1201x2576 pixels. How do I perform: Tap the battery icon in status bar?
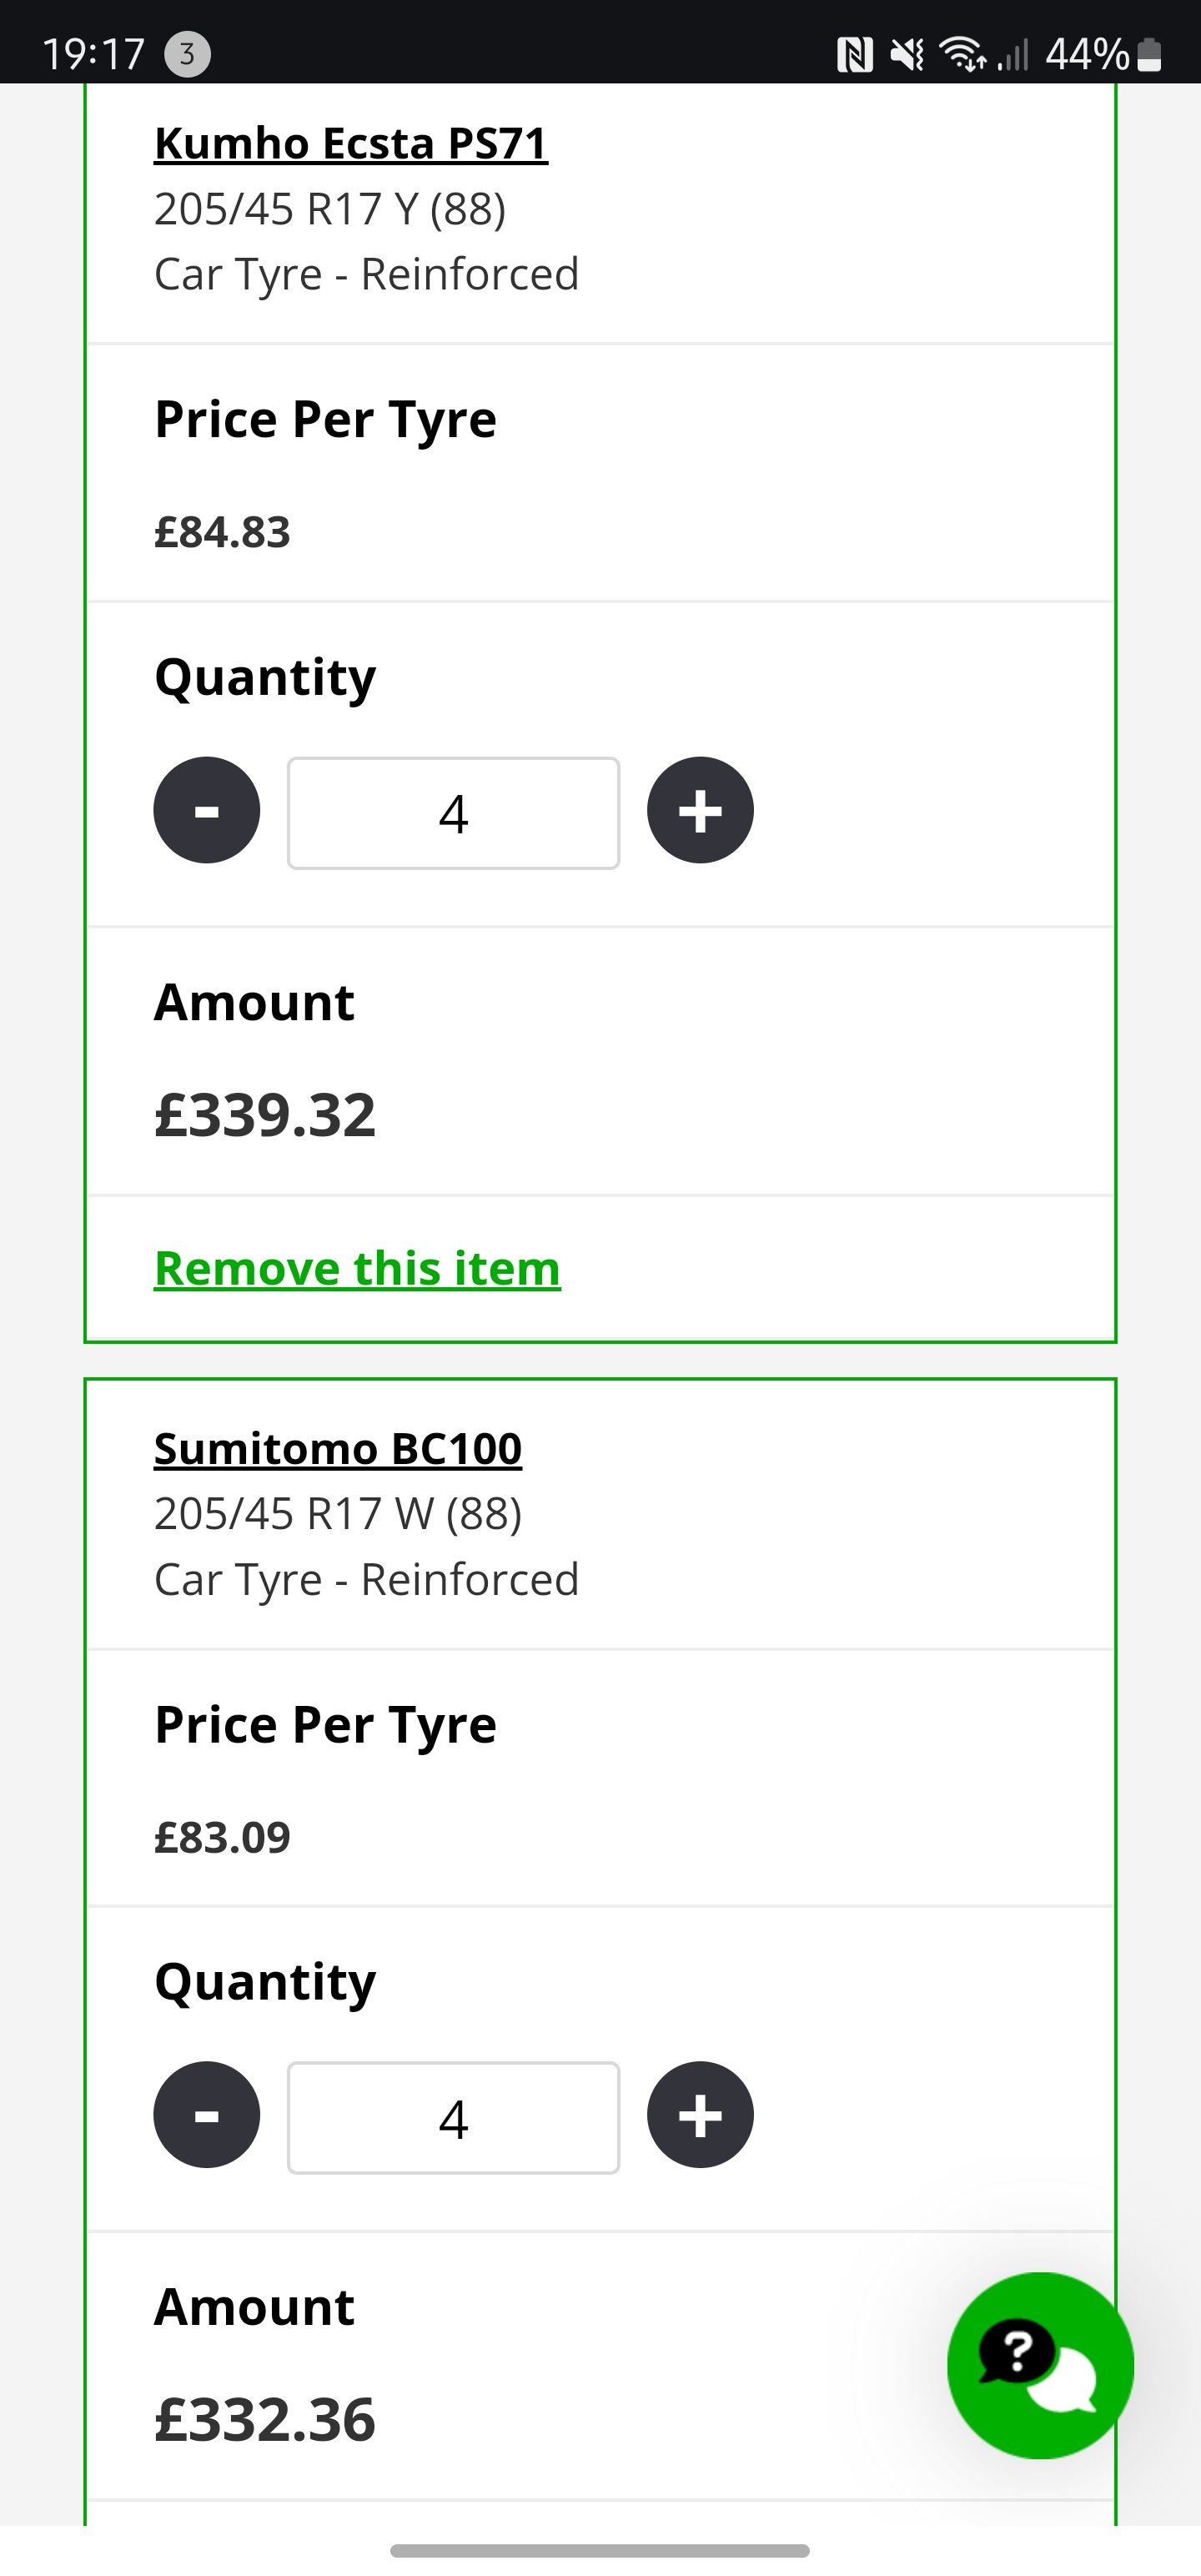pos(1150,54)
